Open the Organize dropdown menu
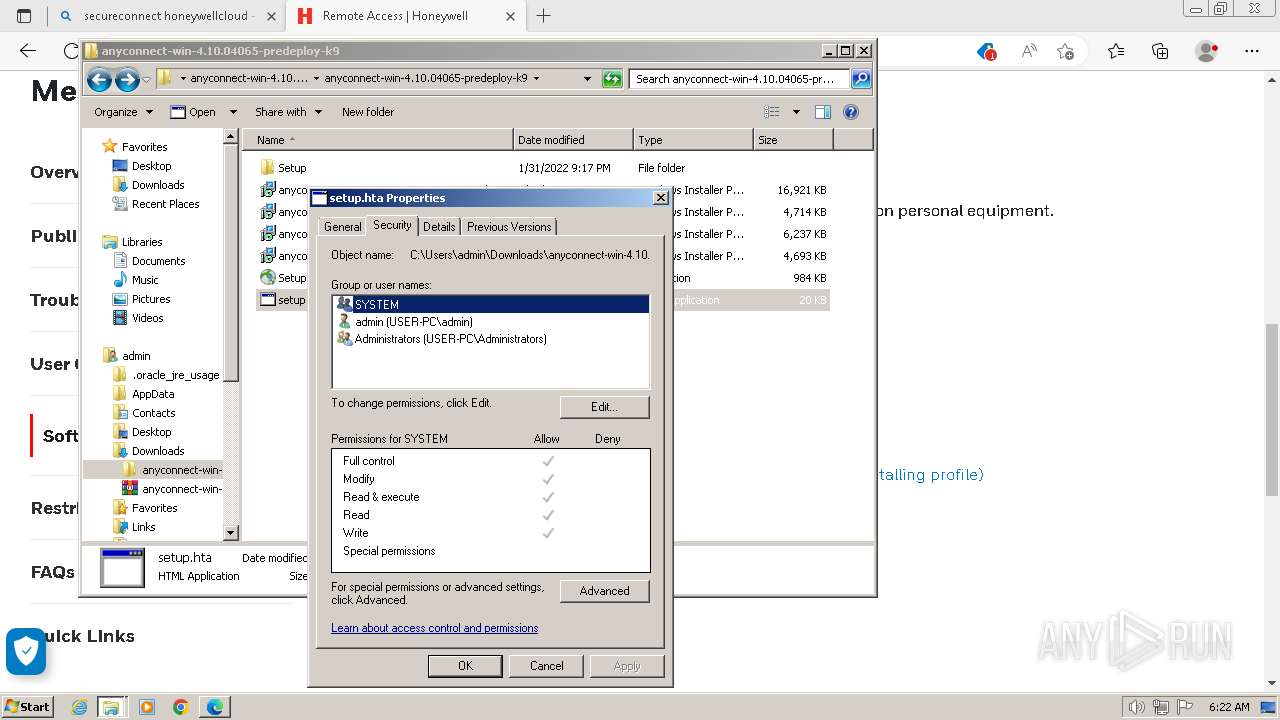This screenshot has height=720, width=1280. 123,112
